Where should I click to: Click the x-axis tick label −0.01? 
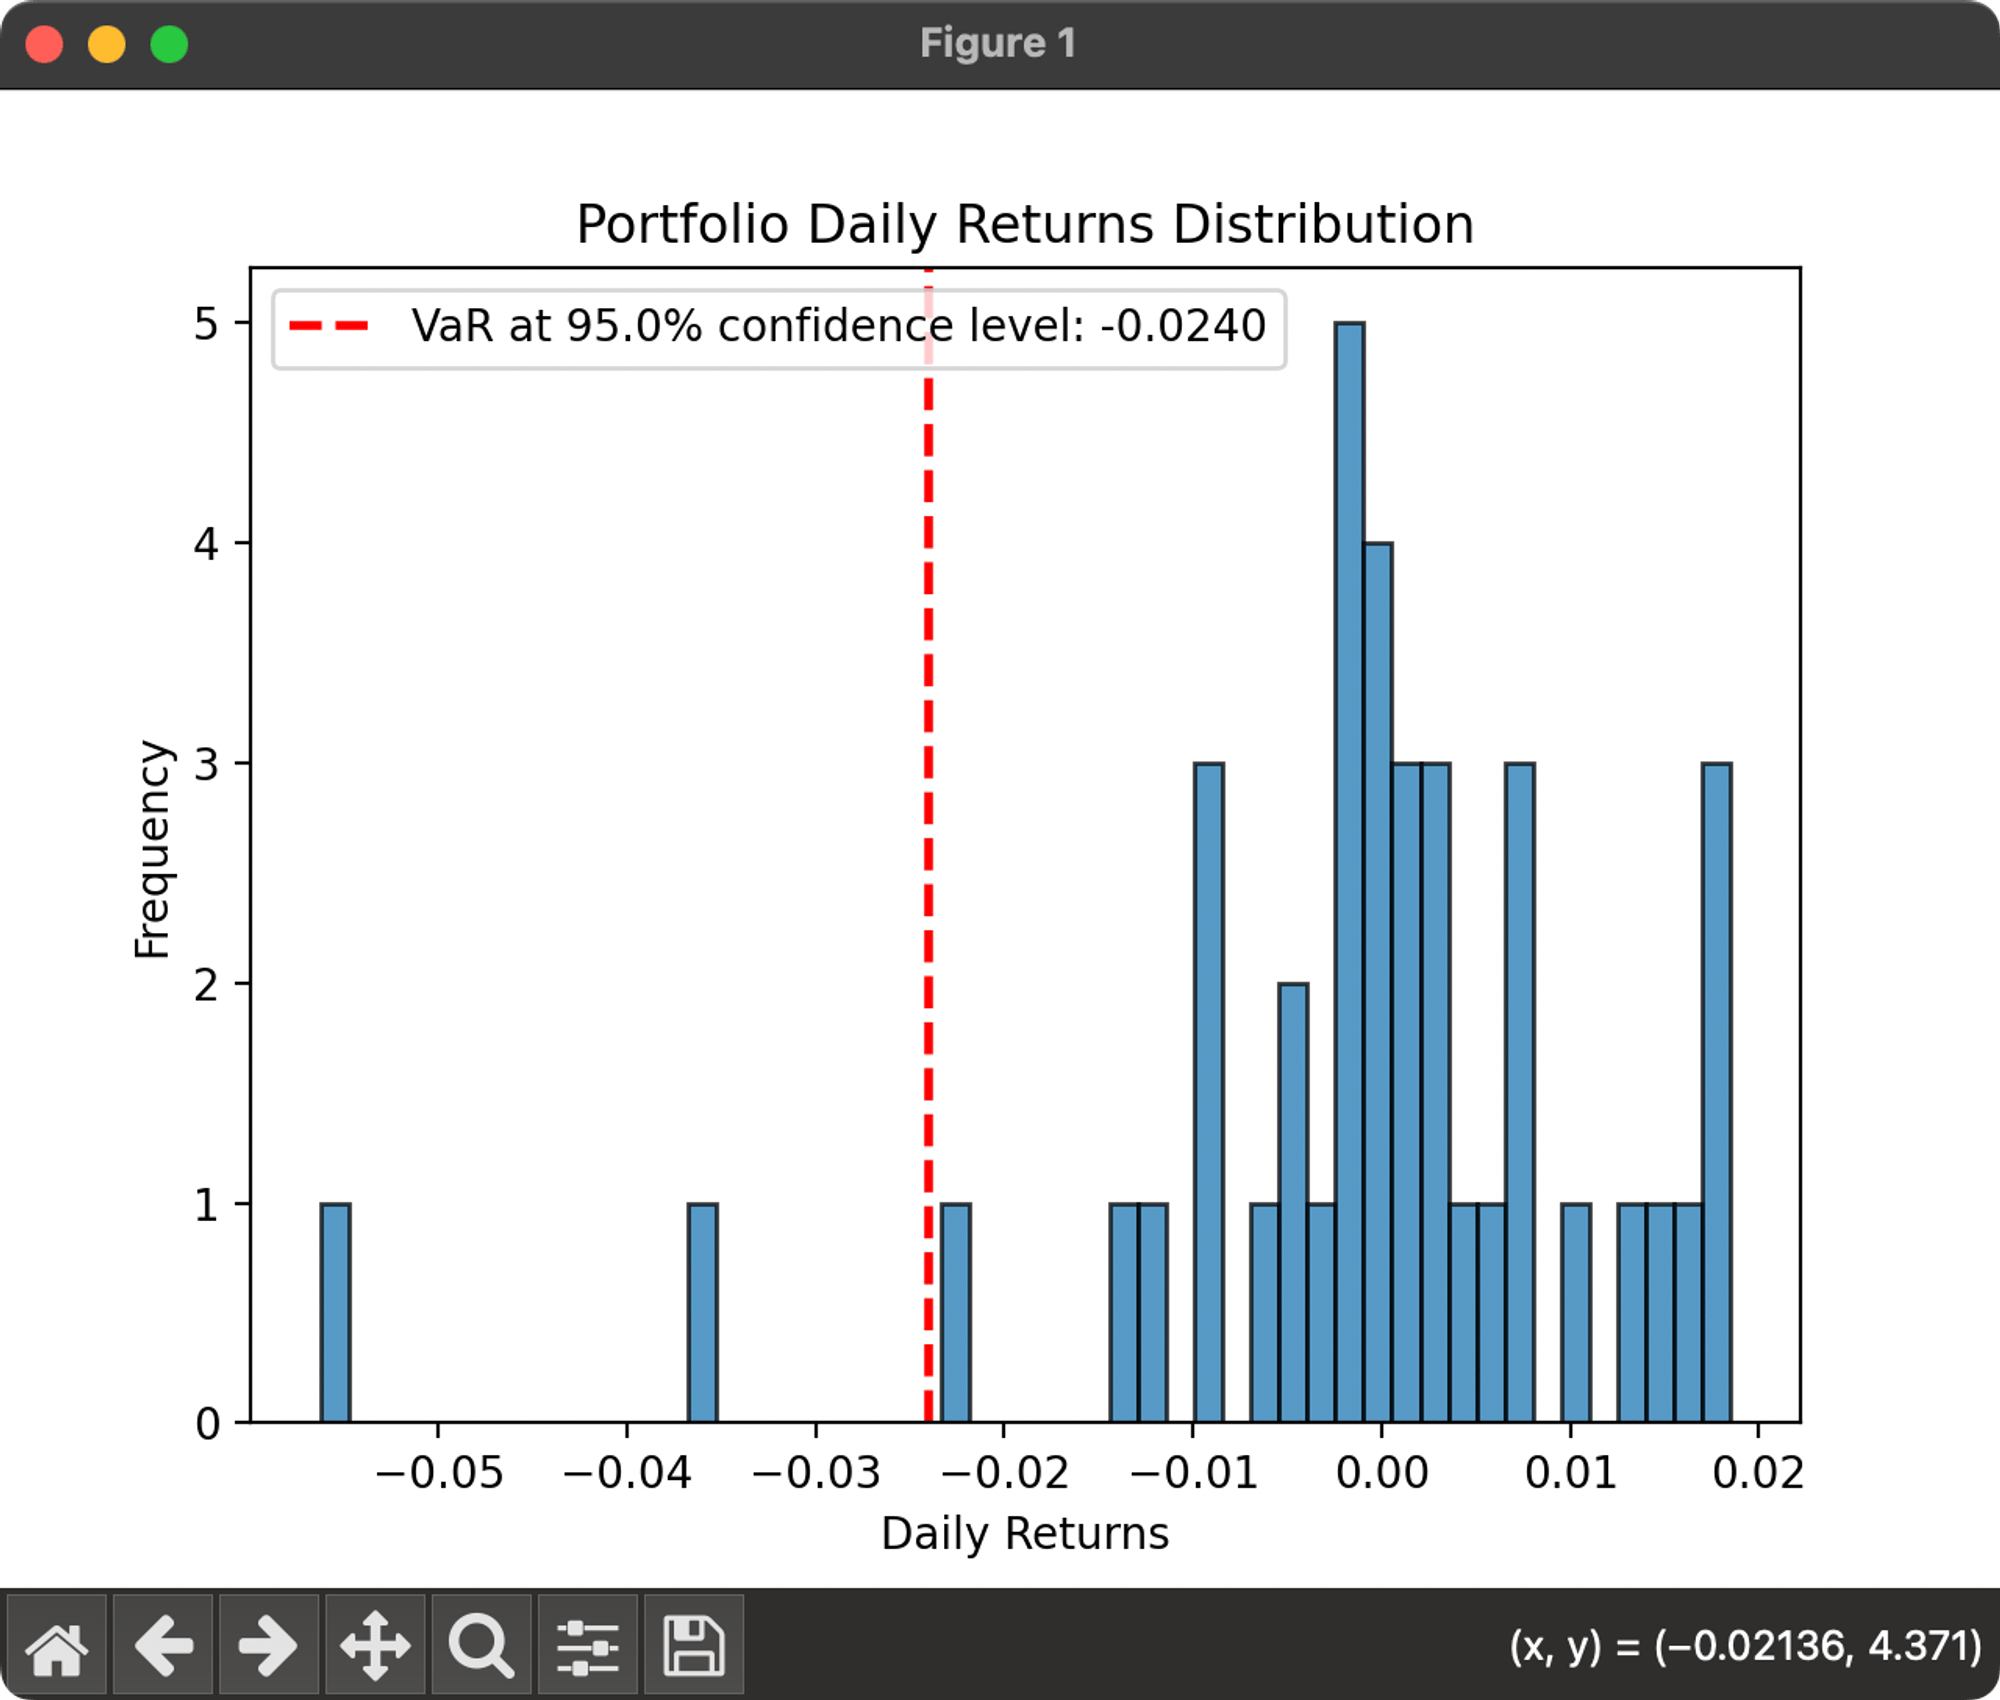point(1193,1473)
